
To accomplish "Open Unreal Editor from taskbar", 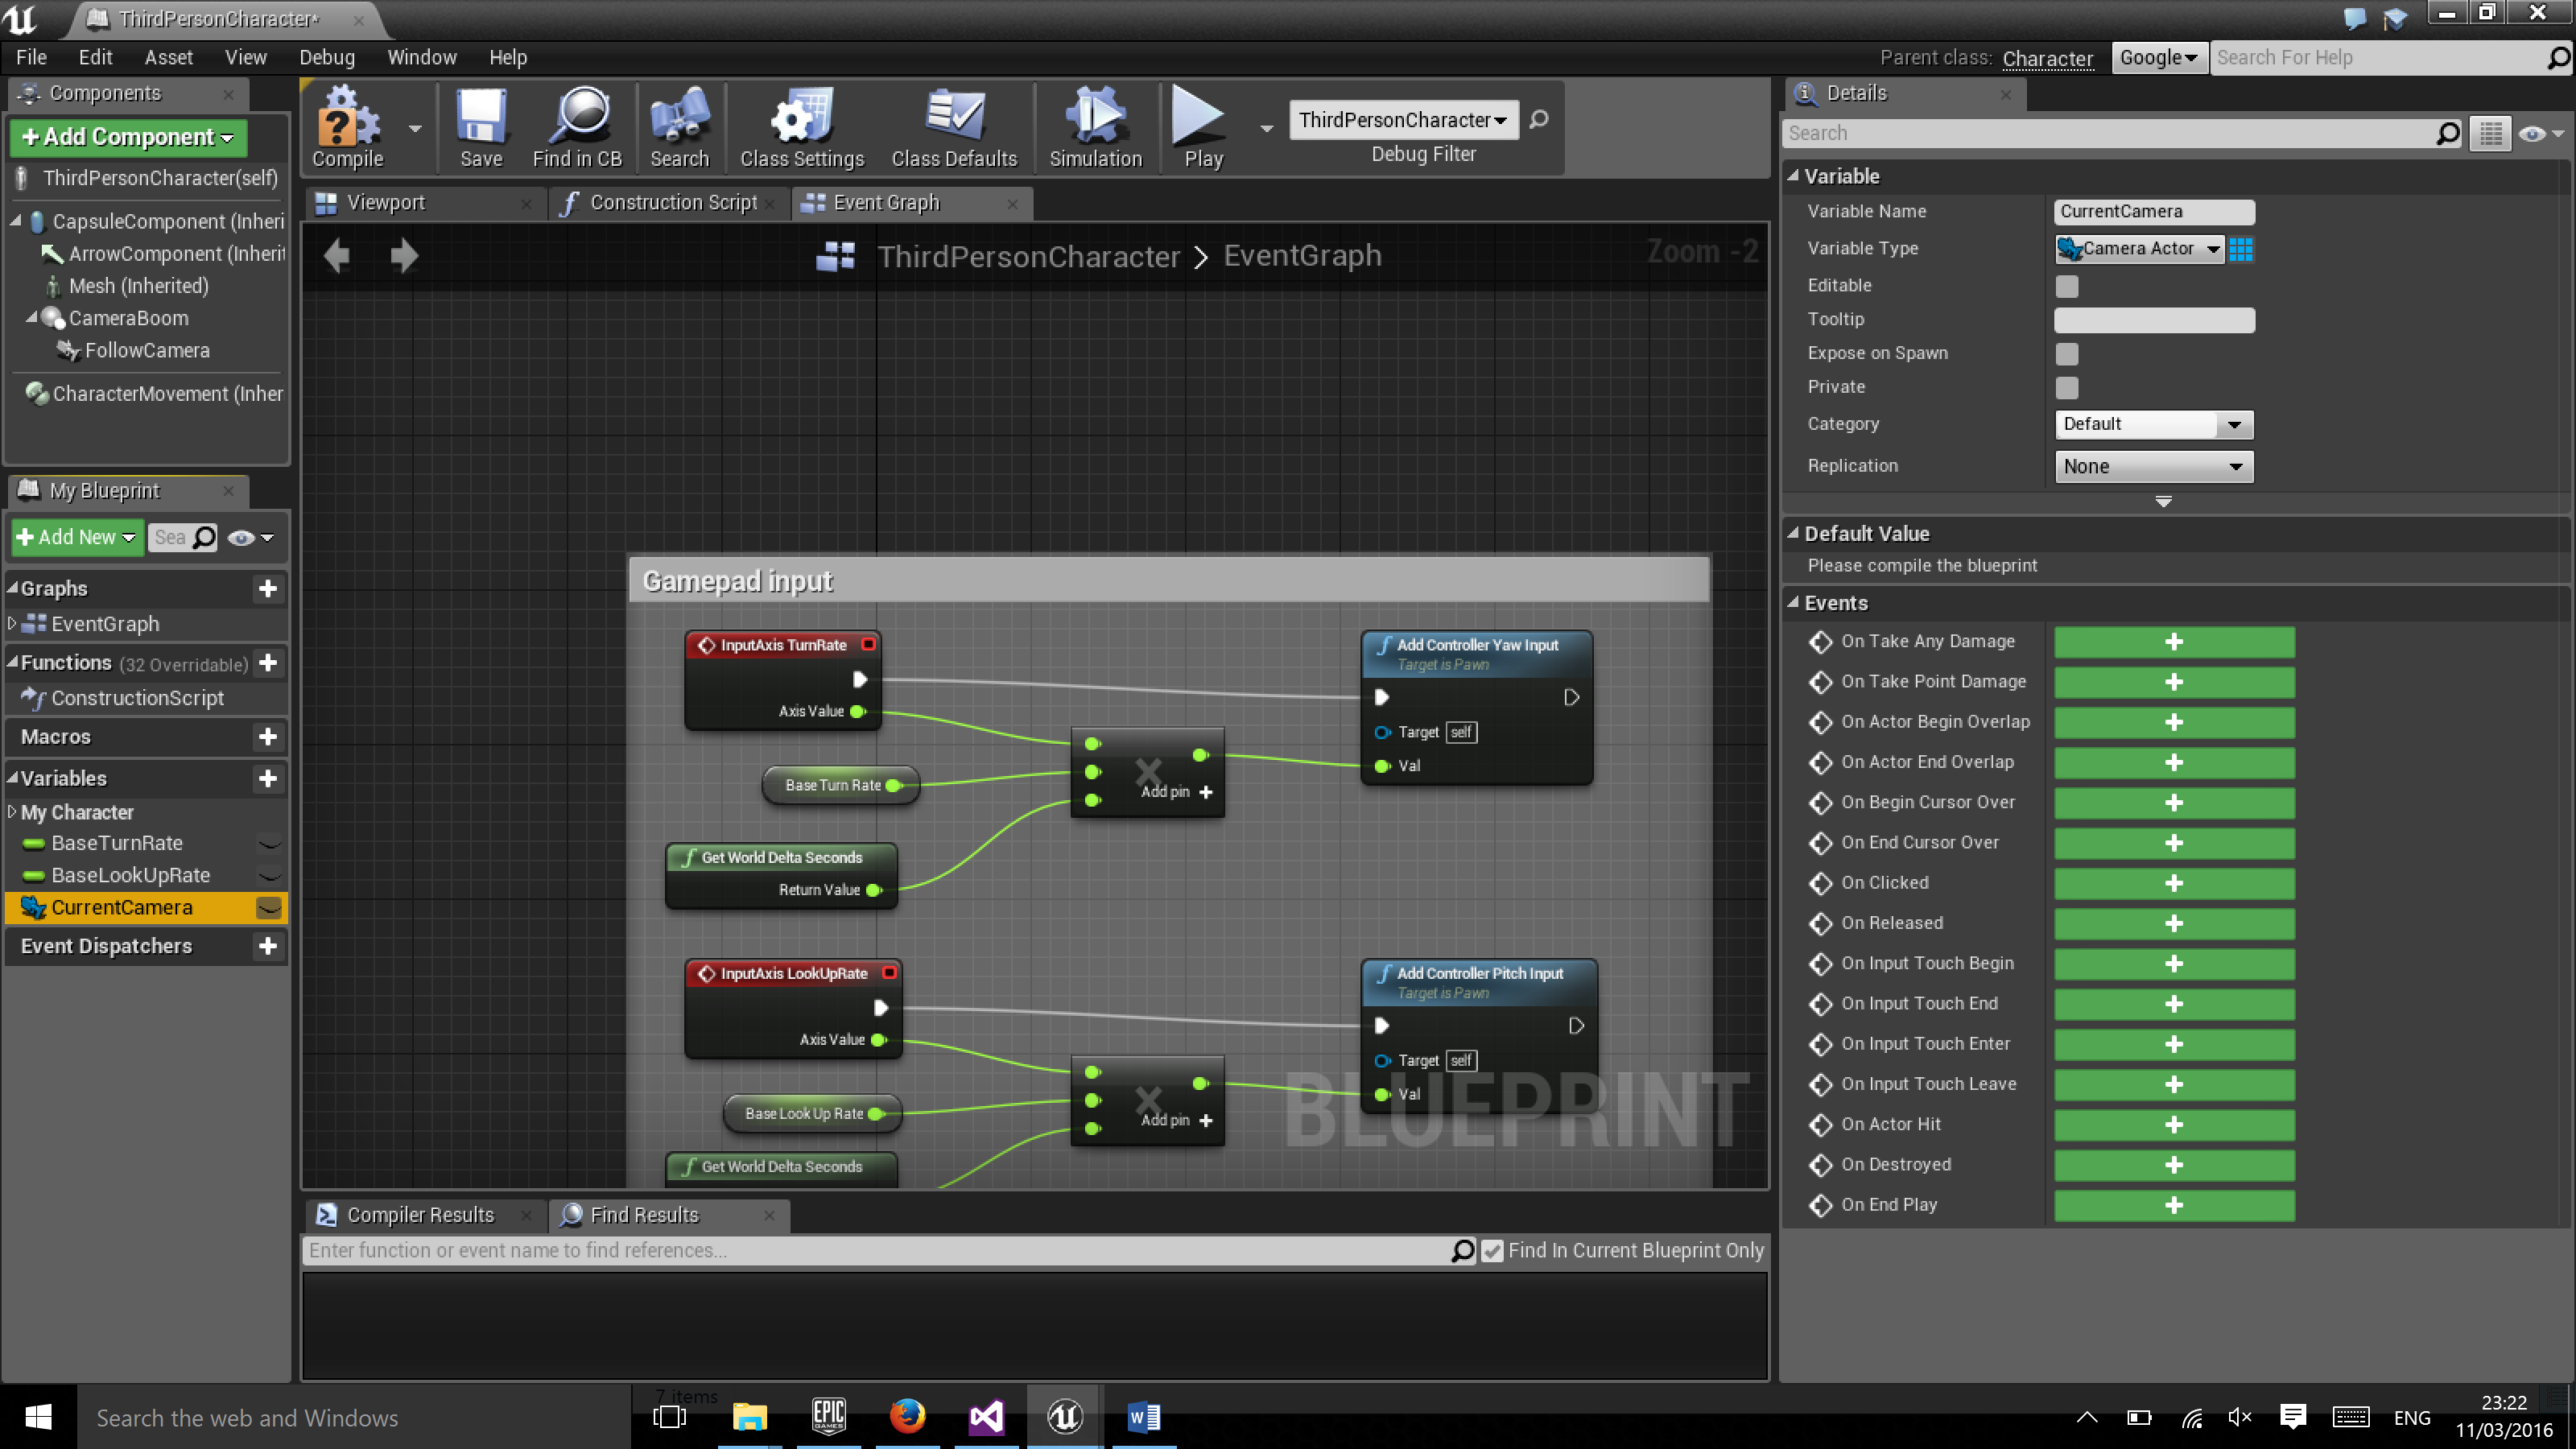I will coord(1065,1416).
